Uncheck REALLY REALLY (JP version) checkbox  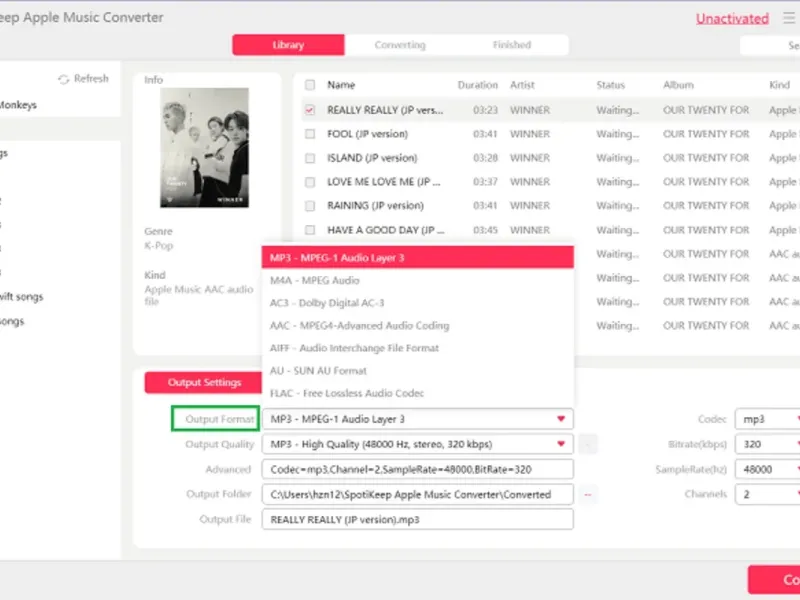[310, 110]
